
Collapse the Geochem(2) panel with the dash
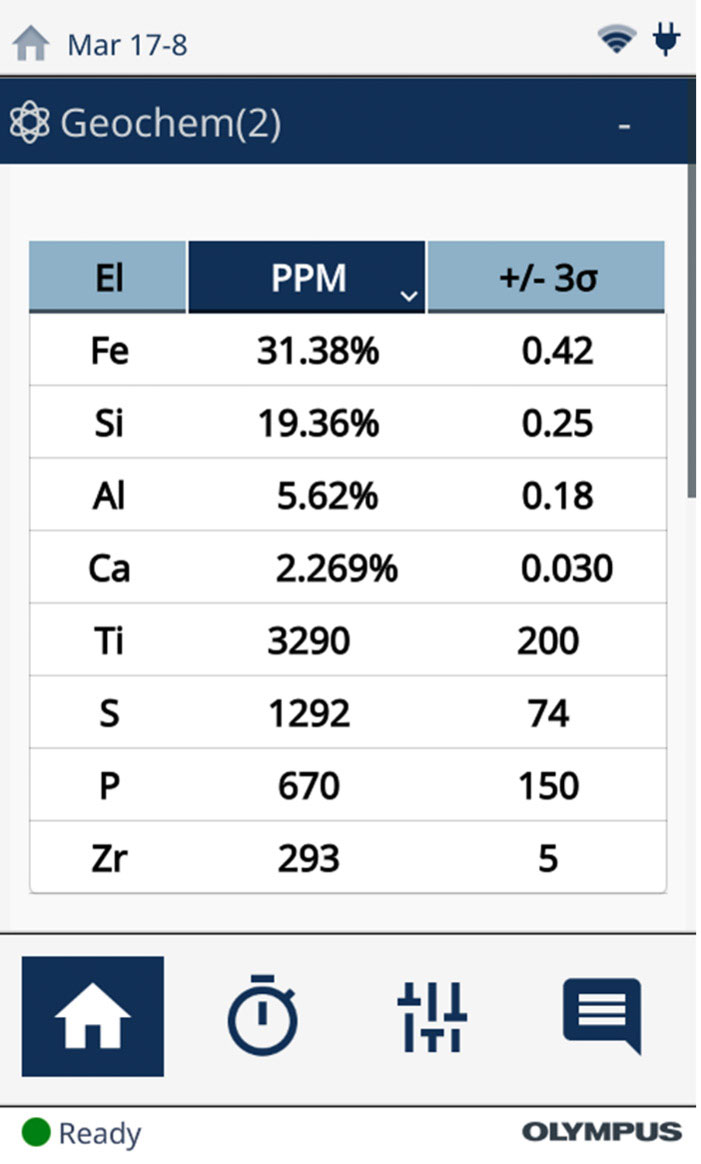[624, 126]
